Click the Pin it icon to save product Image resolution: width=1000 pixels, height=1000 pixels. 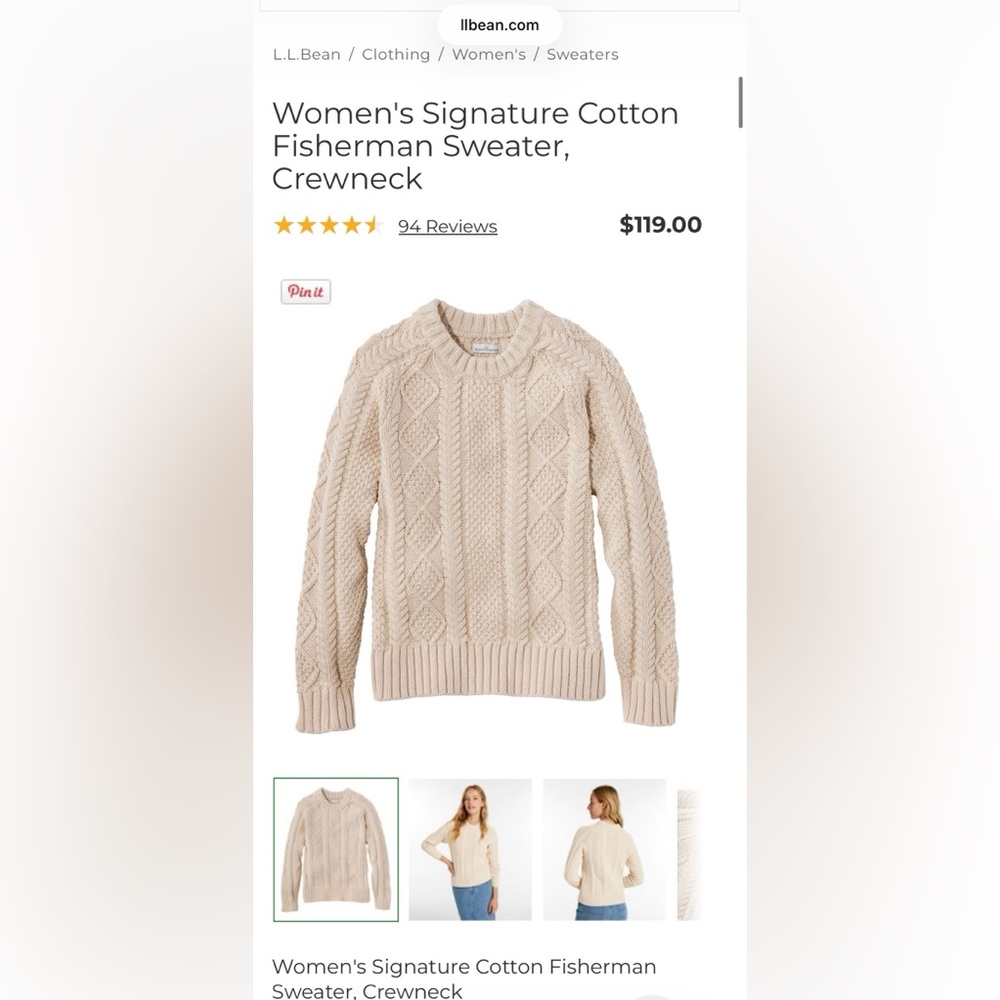pos(304,292)
